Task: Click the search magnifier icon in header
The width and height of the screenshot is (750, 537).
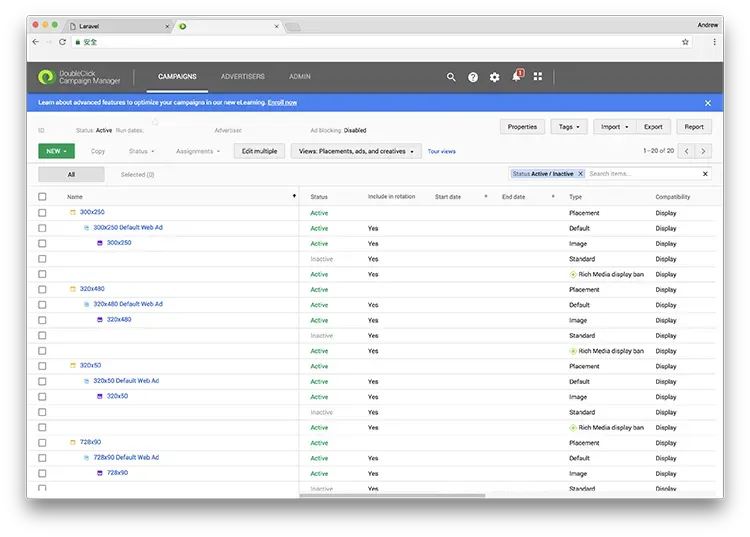Action: [451, 77]
